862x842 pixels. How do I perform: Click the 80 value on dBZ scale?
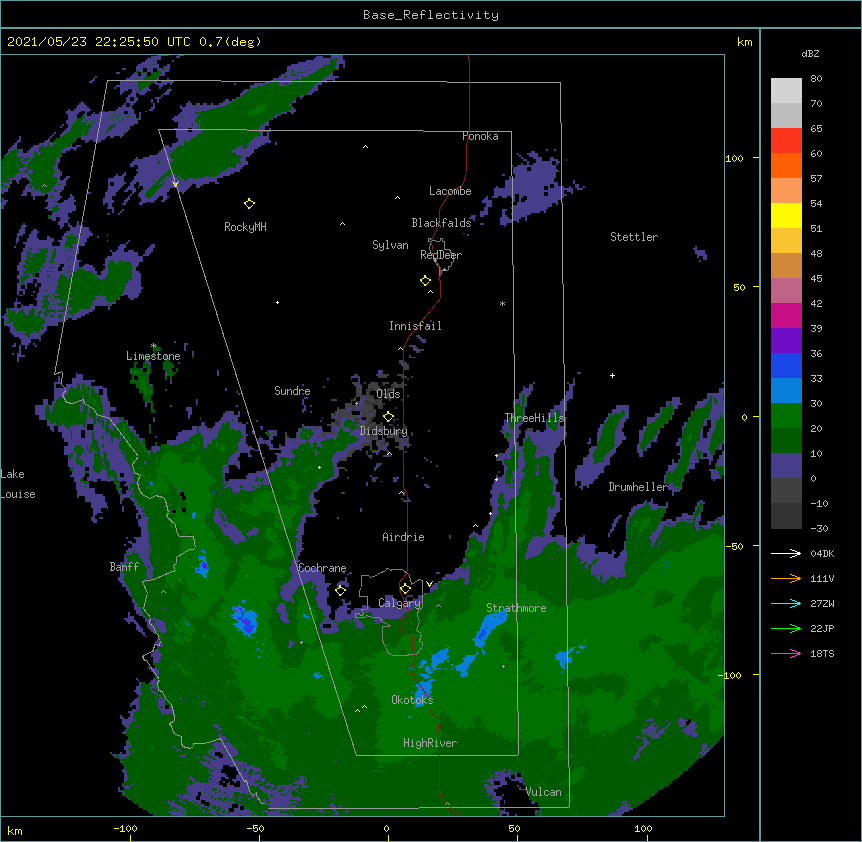point(816,79)
